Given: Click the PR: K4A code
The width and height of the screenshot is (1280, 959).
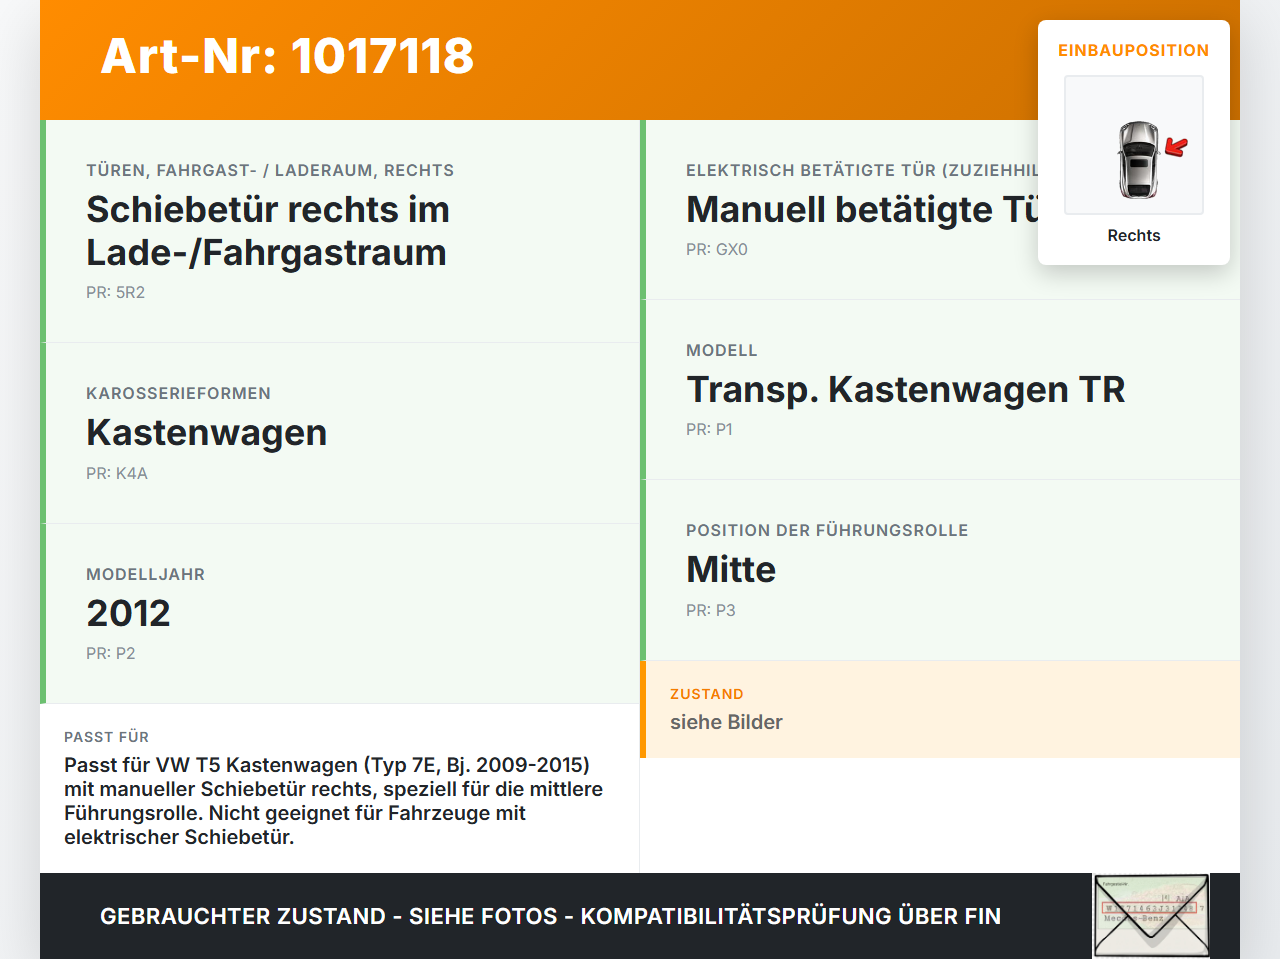Looking at the screenshot, I should [x=117, y=473].
